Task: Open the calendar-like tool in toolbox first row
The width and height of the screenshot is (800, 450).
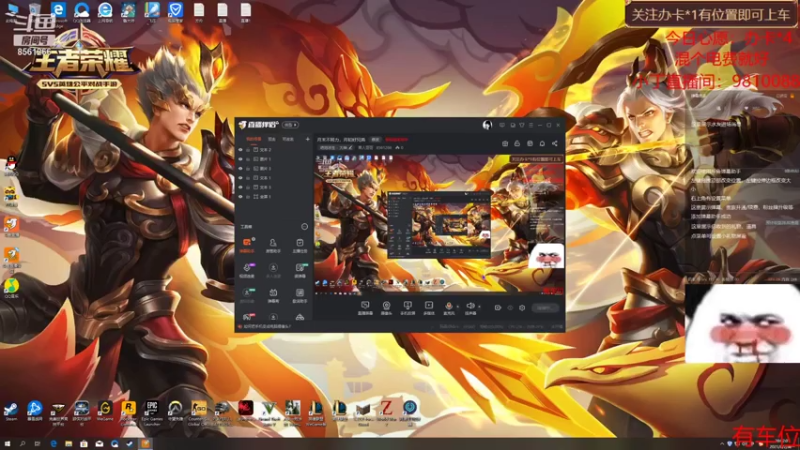Action: [x=300, y=244]
